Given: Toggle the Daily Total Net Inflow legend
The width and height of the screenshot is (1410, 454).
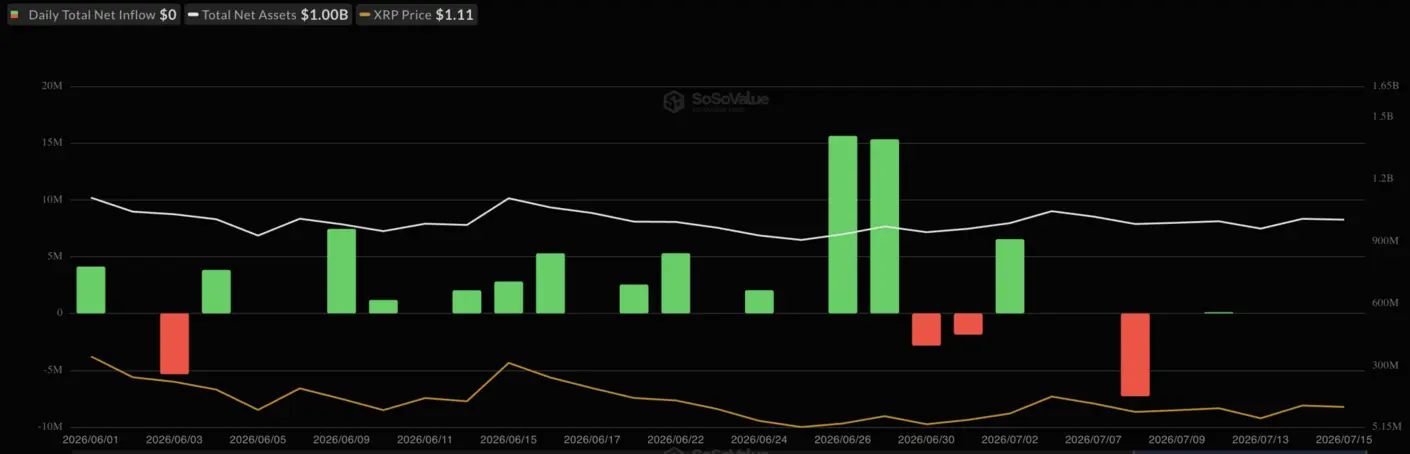Looking at the screenshot, I should pos(94,16).
